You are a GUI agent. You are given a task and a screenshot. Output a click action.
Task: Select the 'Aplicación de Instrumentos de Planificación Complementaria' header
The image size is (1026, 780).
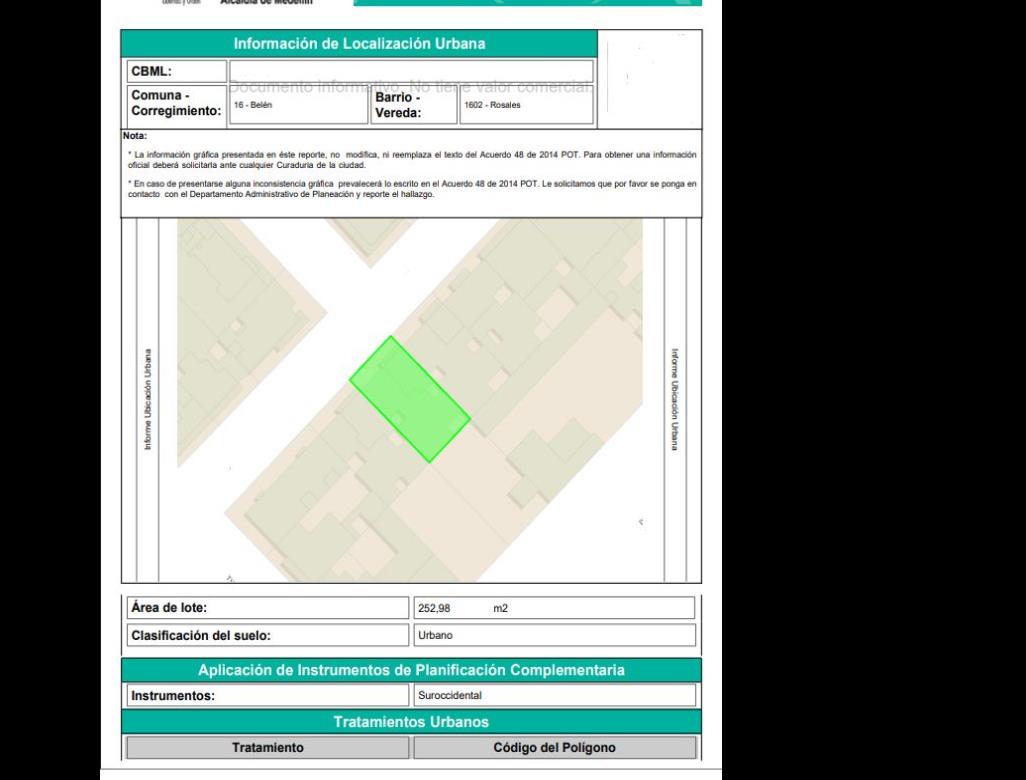click(x=412, y=670)
